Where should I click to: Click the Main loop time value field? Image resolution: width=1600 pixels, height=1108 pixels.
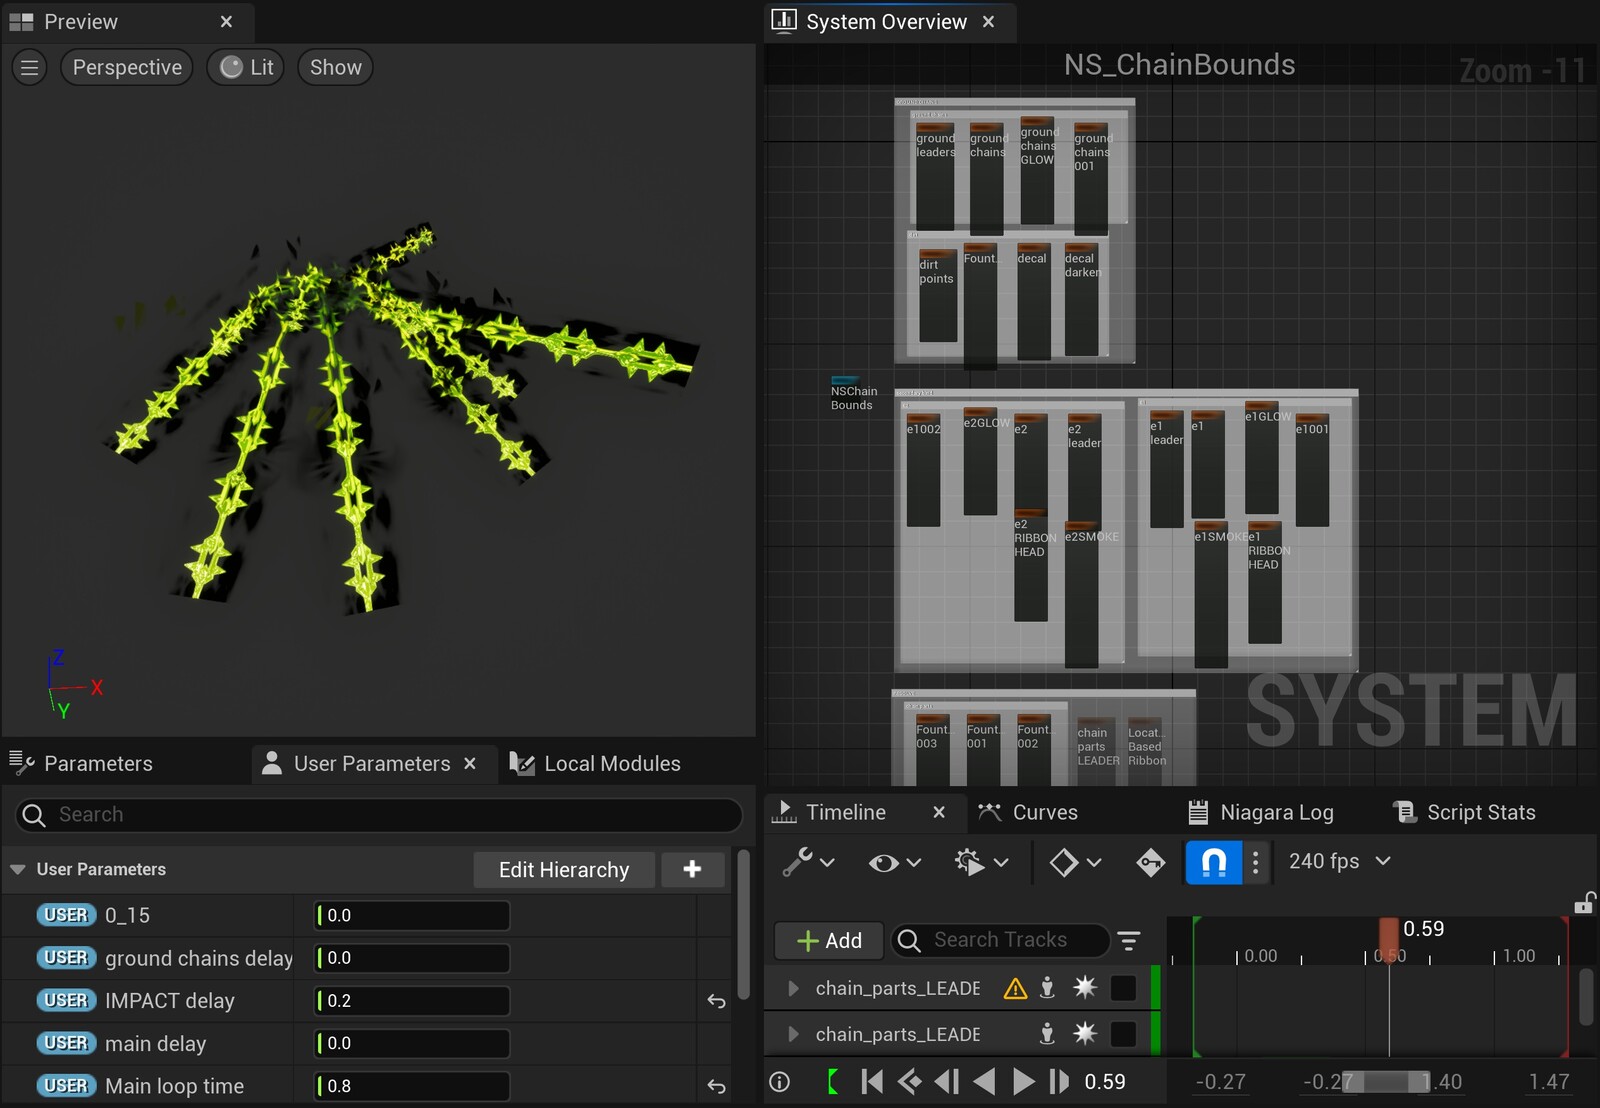[412, 1086]
